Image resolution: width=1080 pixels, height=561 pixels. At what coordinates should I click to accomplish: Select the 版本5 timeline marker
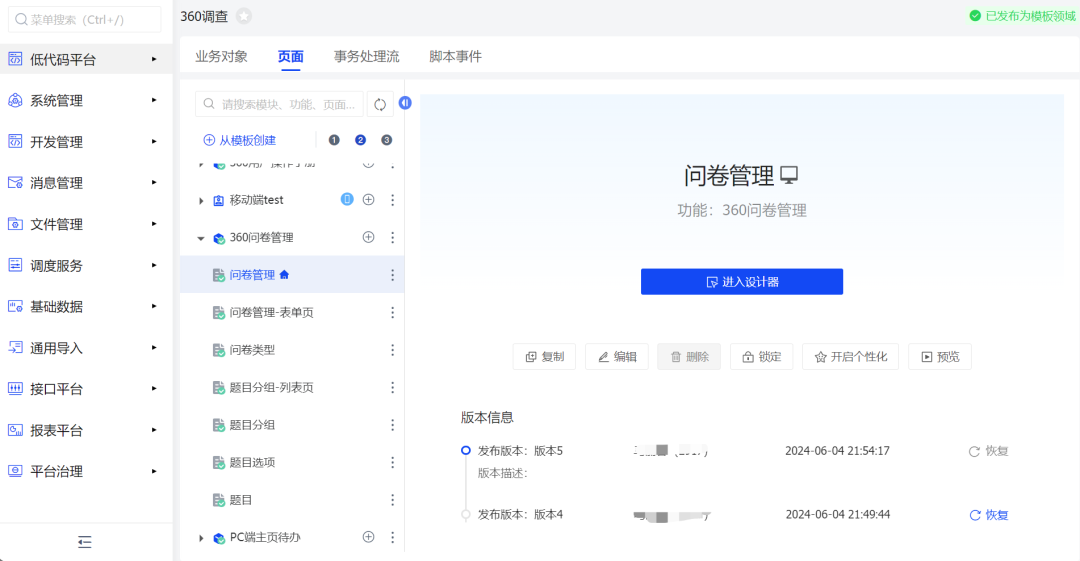(466, 451)
